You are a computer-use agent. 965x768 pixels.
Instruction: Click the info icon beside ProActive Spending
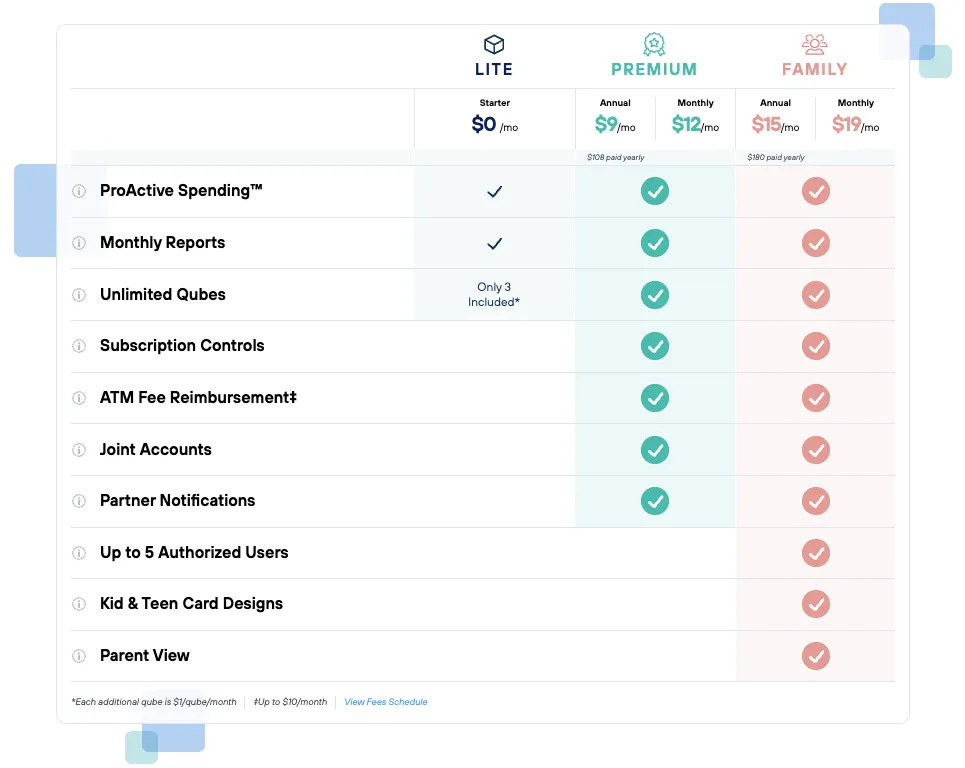coord(79,191)
